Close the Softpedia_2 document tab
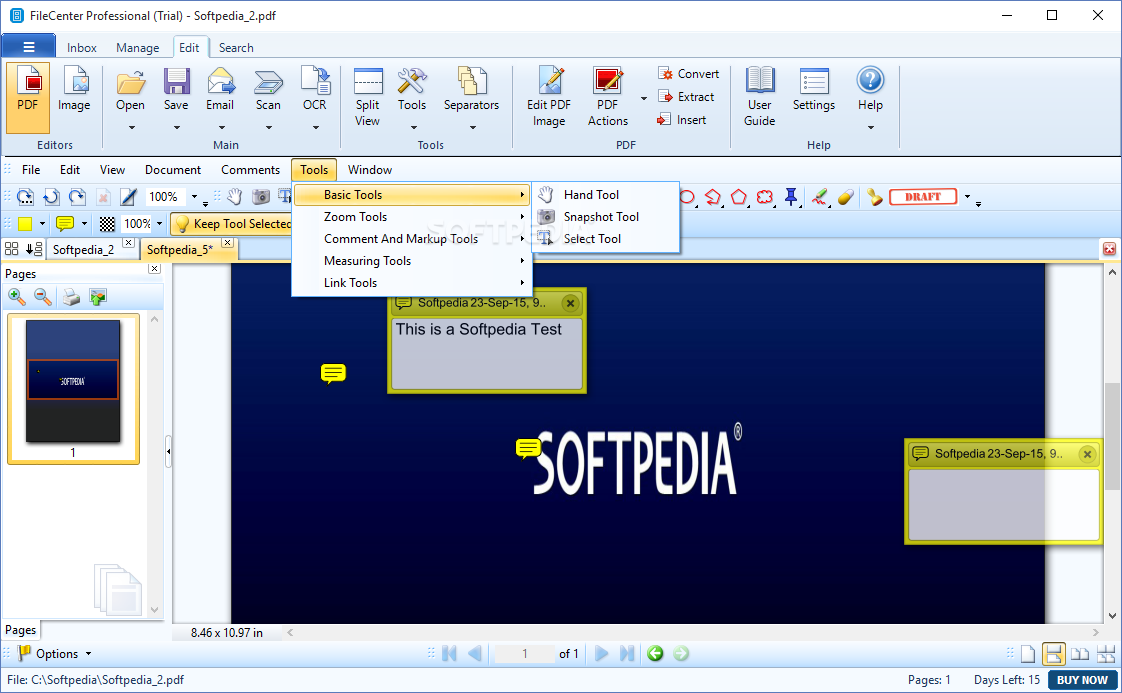1122x693 pixels. (x=128, y=243)
